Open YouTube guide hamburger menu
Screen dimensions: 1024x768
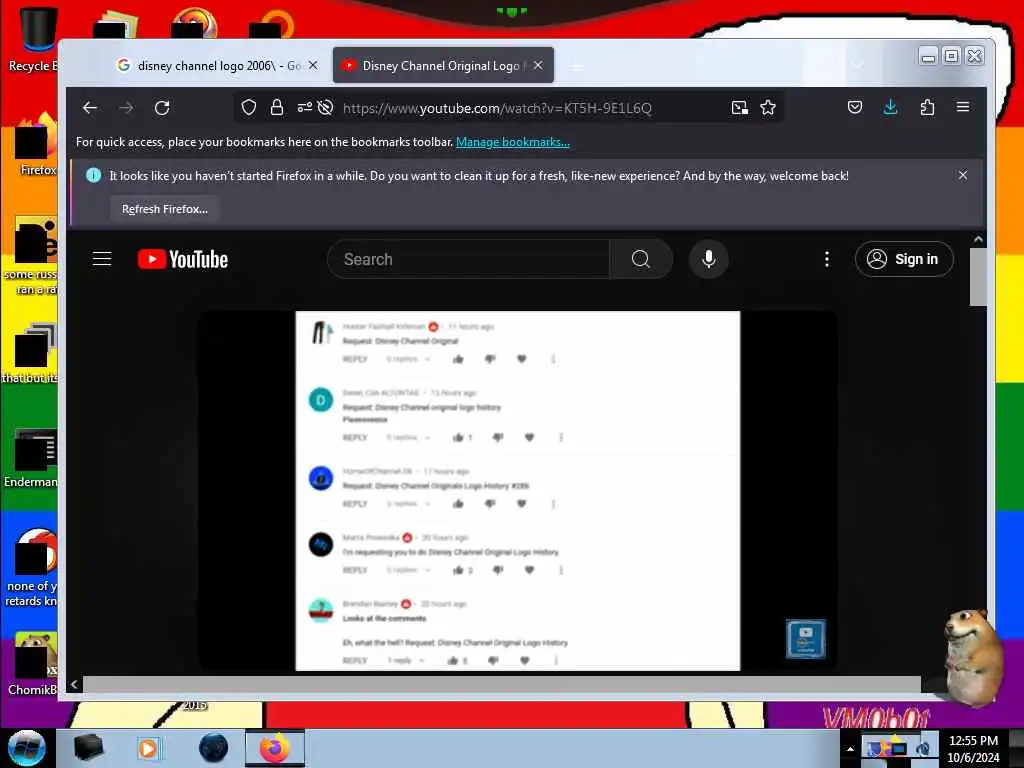click(102, 259)
